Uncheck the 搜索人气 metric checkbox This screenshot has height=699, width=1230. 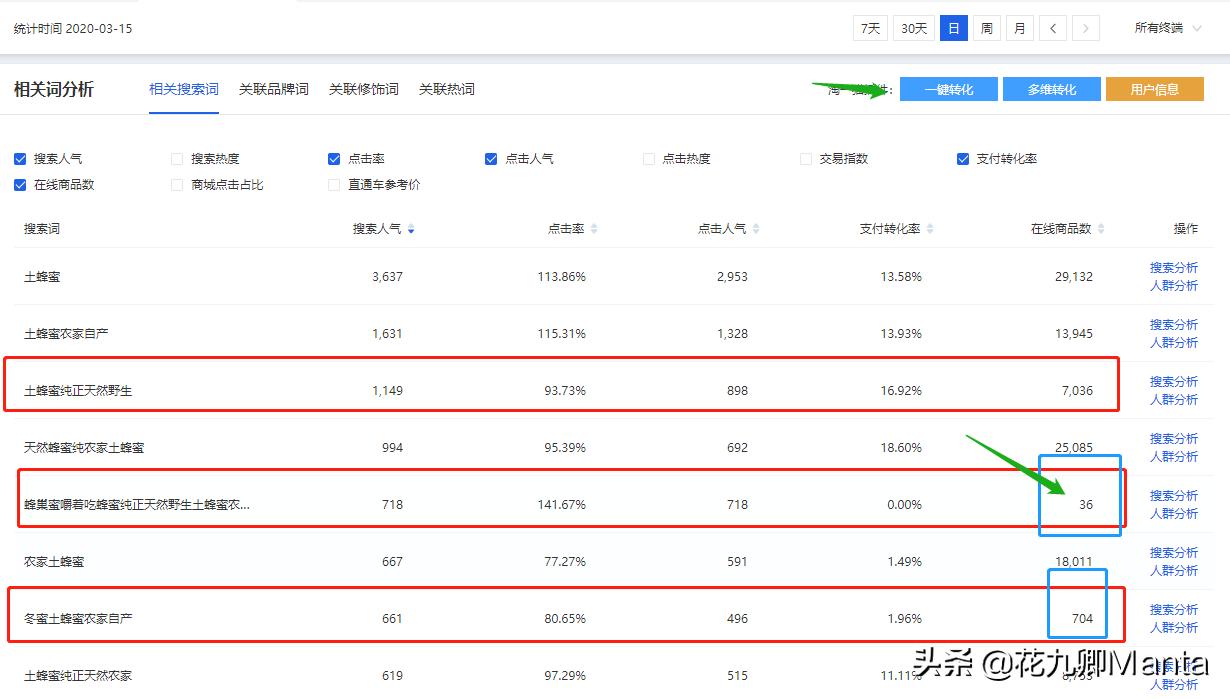point(20,158)
